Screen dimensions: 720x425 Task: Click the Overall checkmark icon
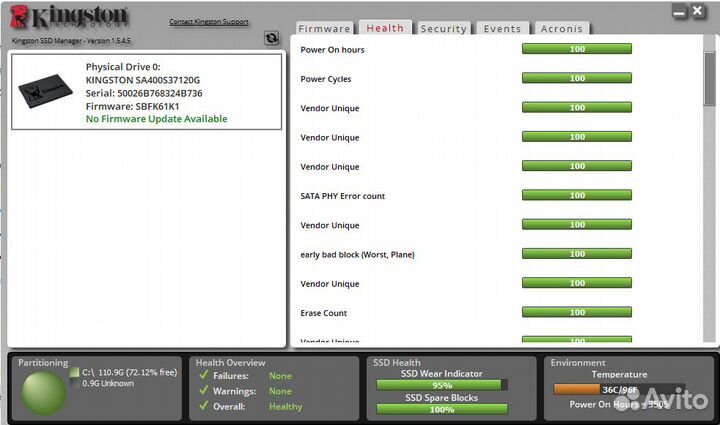click(204, 406)
